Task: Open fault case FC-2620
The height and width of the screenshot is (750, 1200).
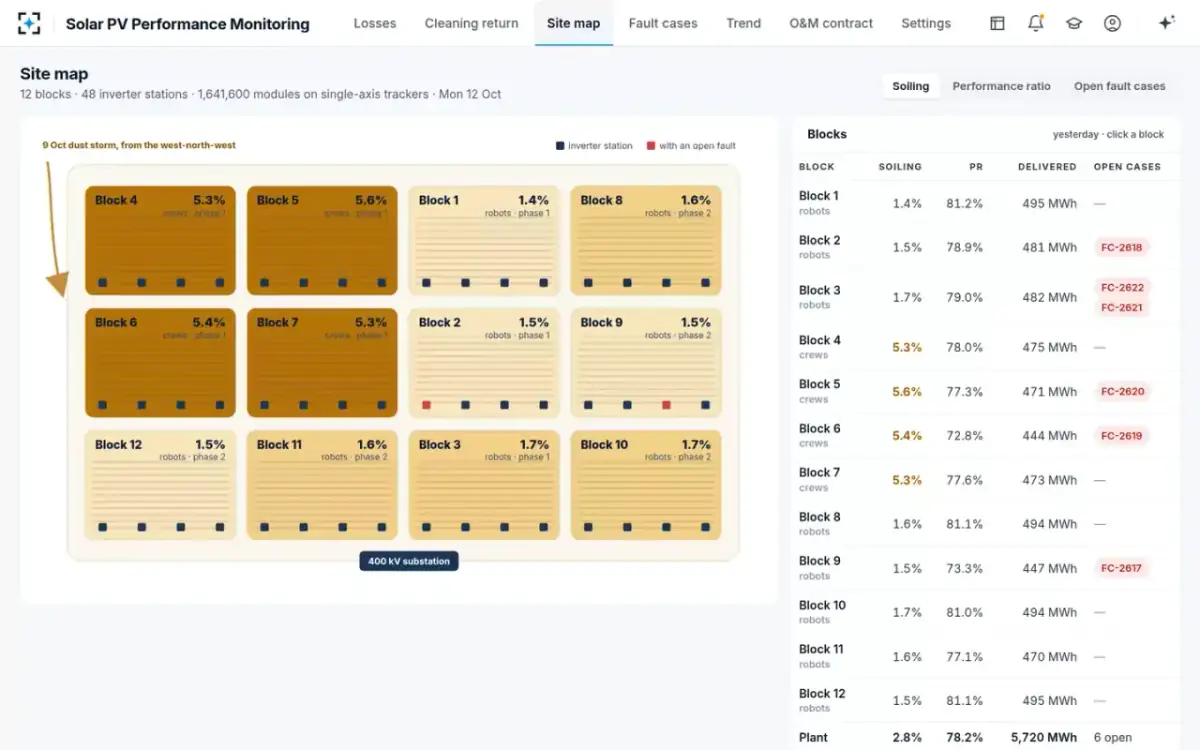Action: [x=1122, y=391]
